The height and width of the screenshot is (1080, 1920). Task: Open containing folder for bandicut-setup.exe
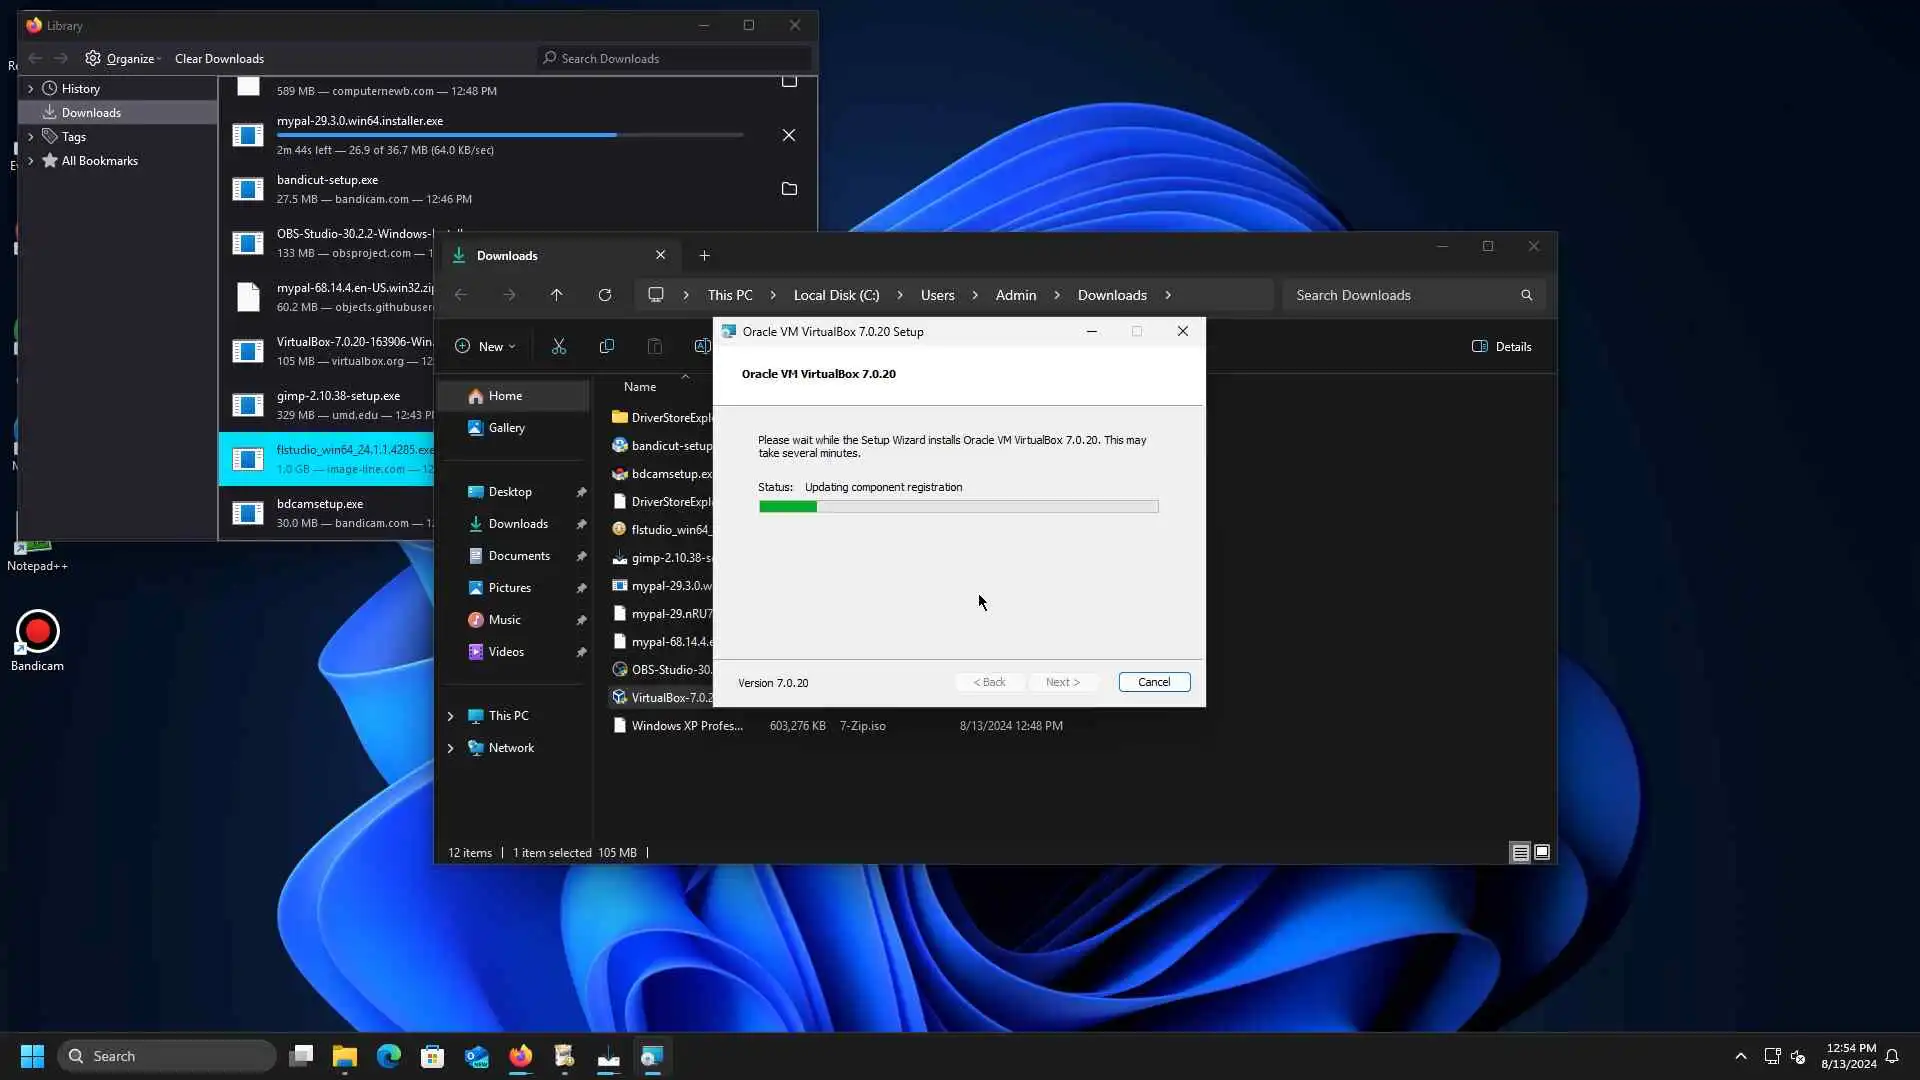[789, 189]
